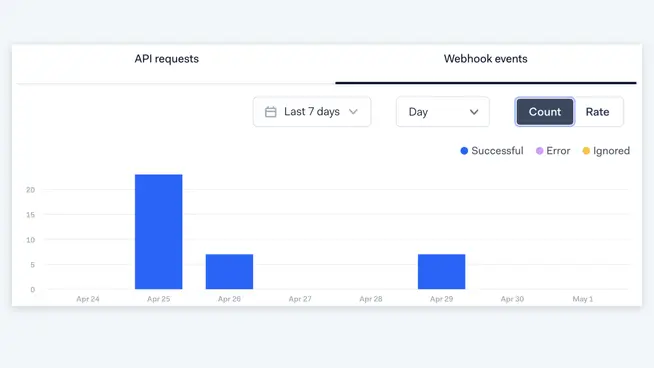
Task: Toggle the Ignored series in legend
Action: (x=606, y=151)
